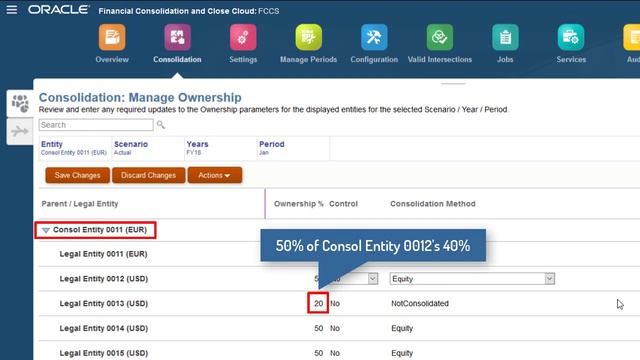Open the hamburger navigator menu
This screenshot has height=360, width=640.
pos(12,10)
